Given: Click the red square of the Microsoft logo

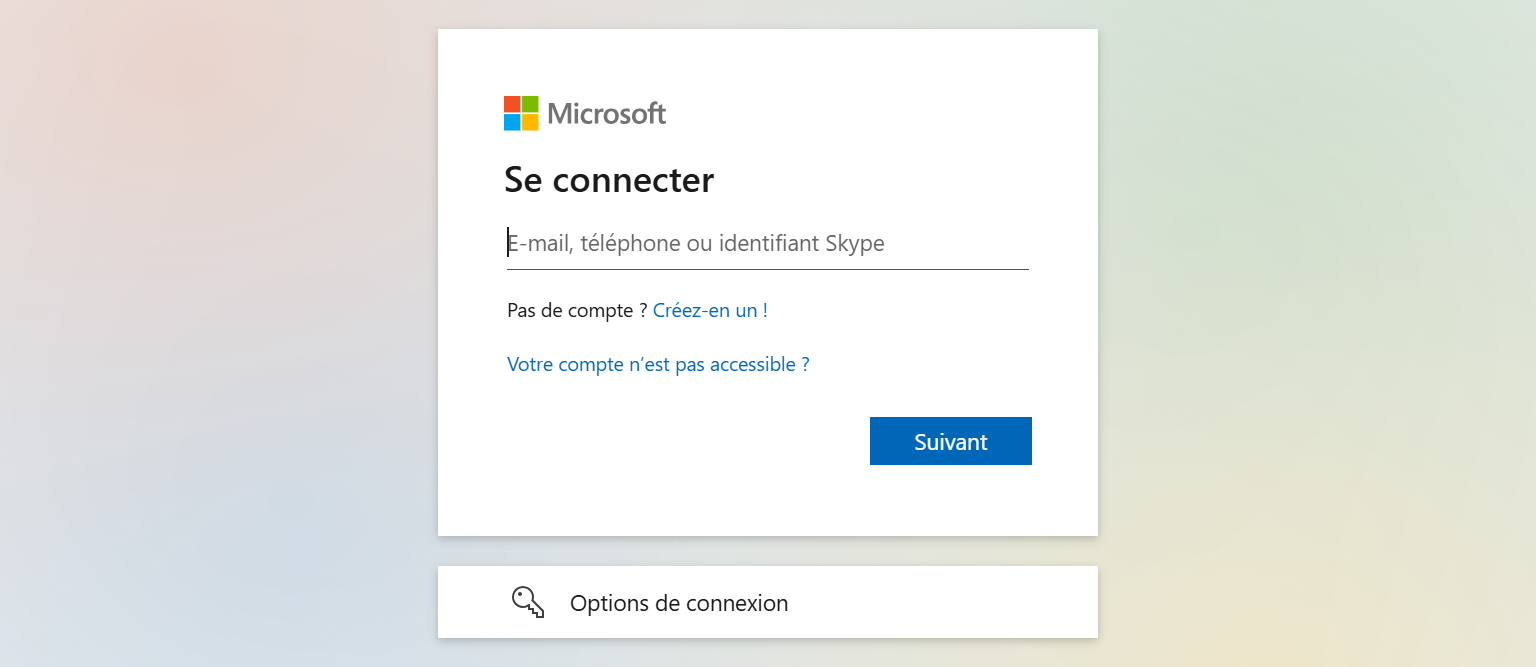Looking at the screenshot, I should (512, 104).
